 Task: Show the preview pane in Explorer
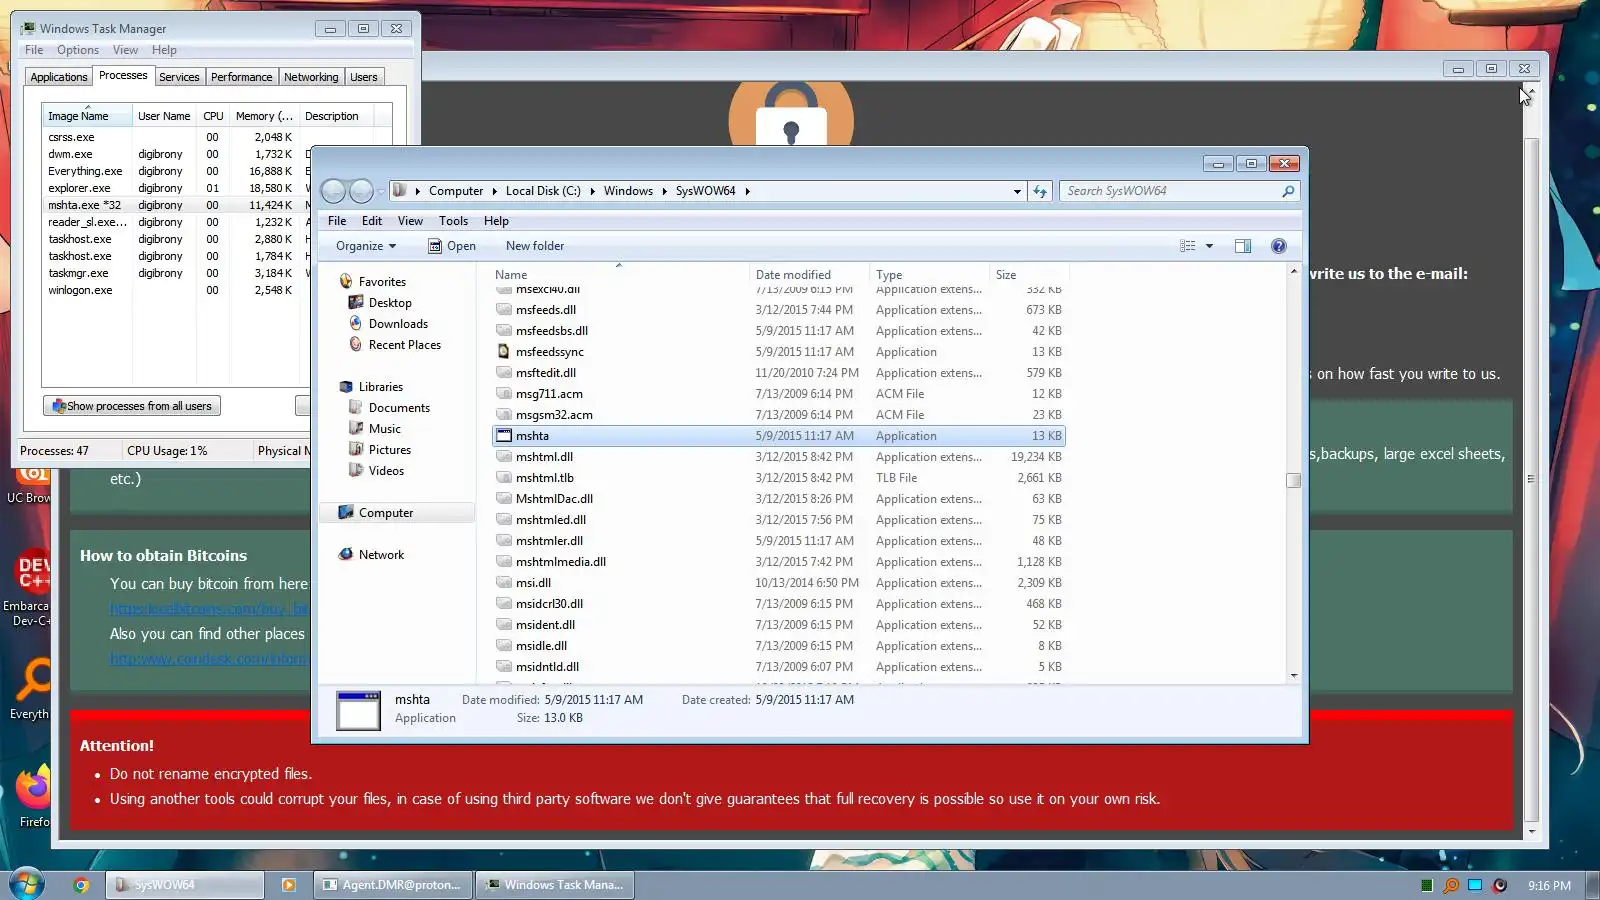click(1243, 246)
